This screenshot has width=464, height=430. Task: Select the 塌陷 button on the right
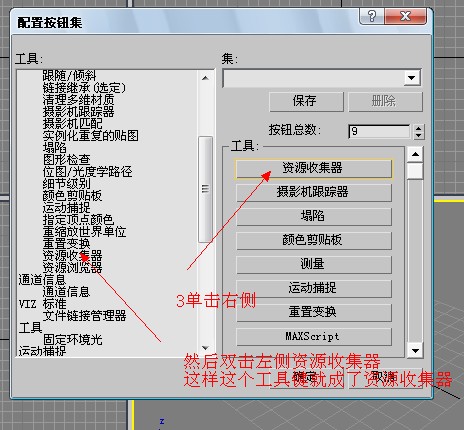pyautogui.click(x=314, y=216)
